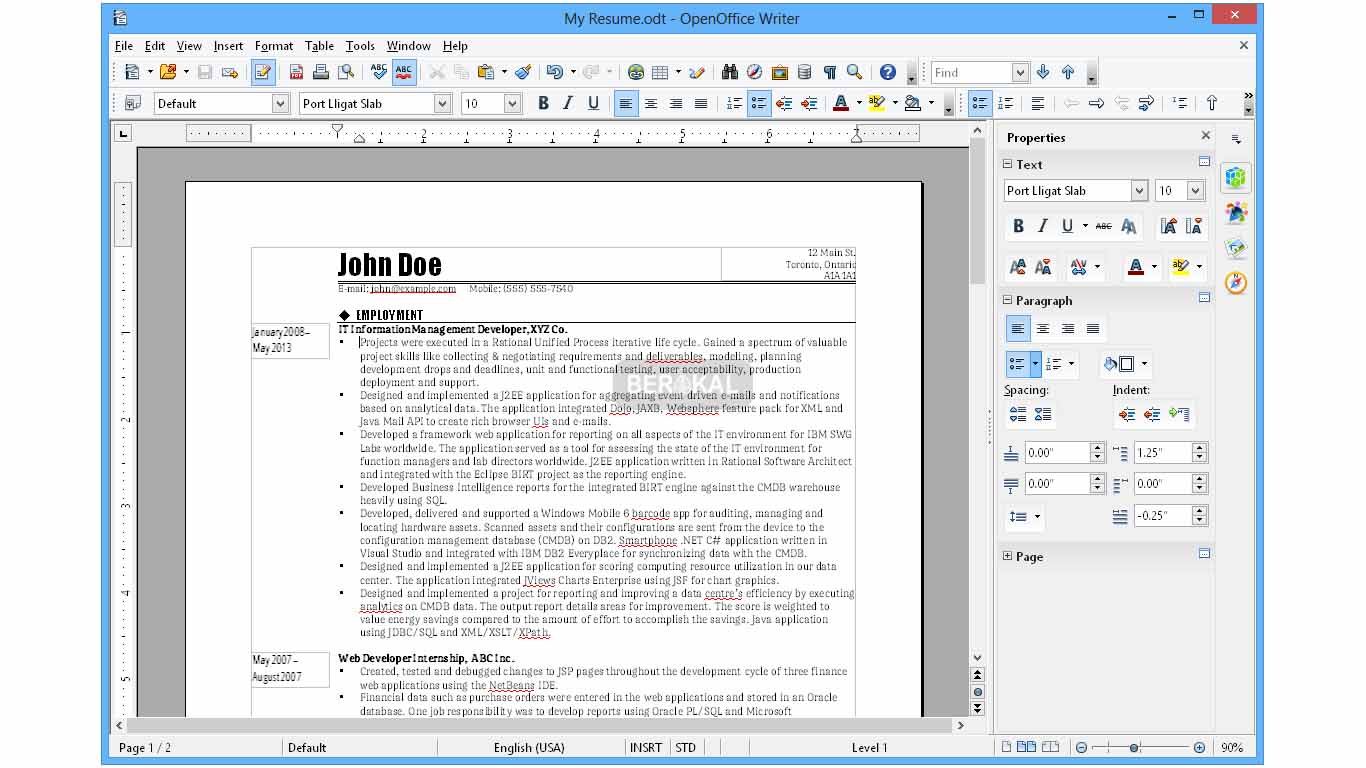Click the Navigator compass icon in toolbar
The width and height of the screenshot is (1366, 768).
point(754,72)
